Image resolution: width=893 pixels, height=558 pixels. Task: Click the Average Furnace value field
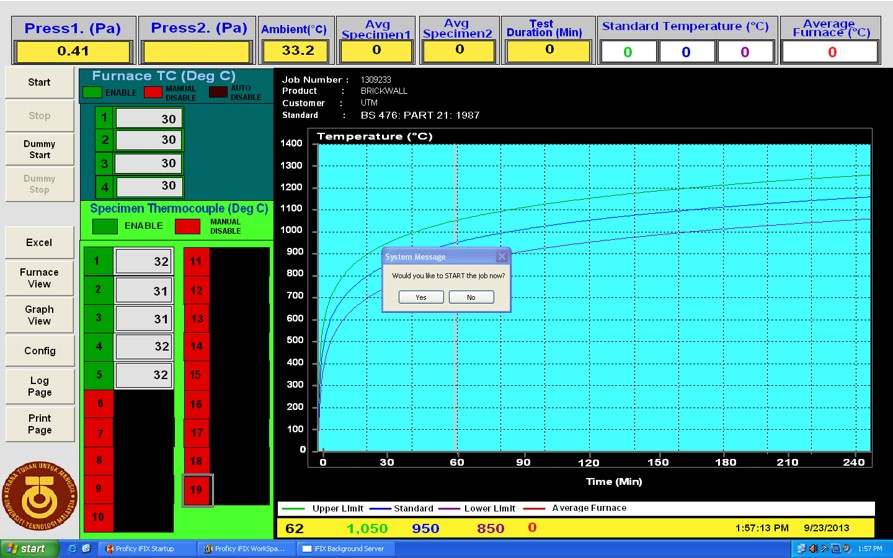coord(830,52)
